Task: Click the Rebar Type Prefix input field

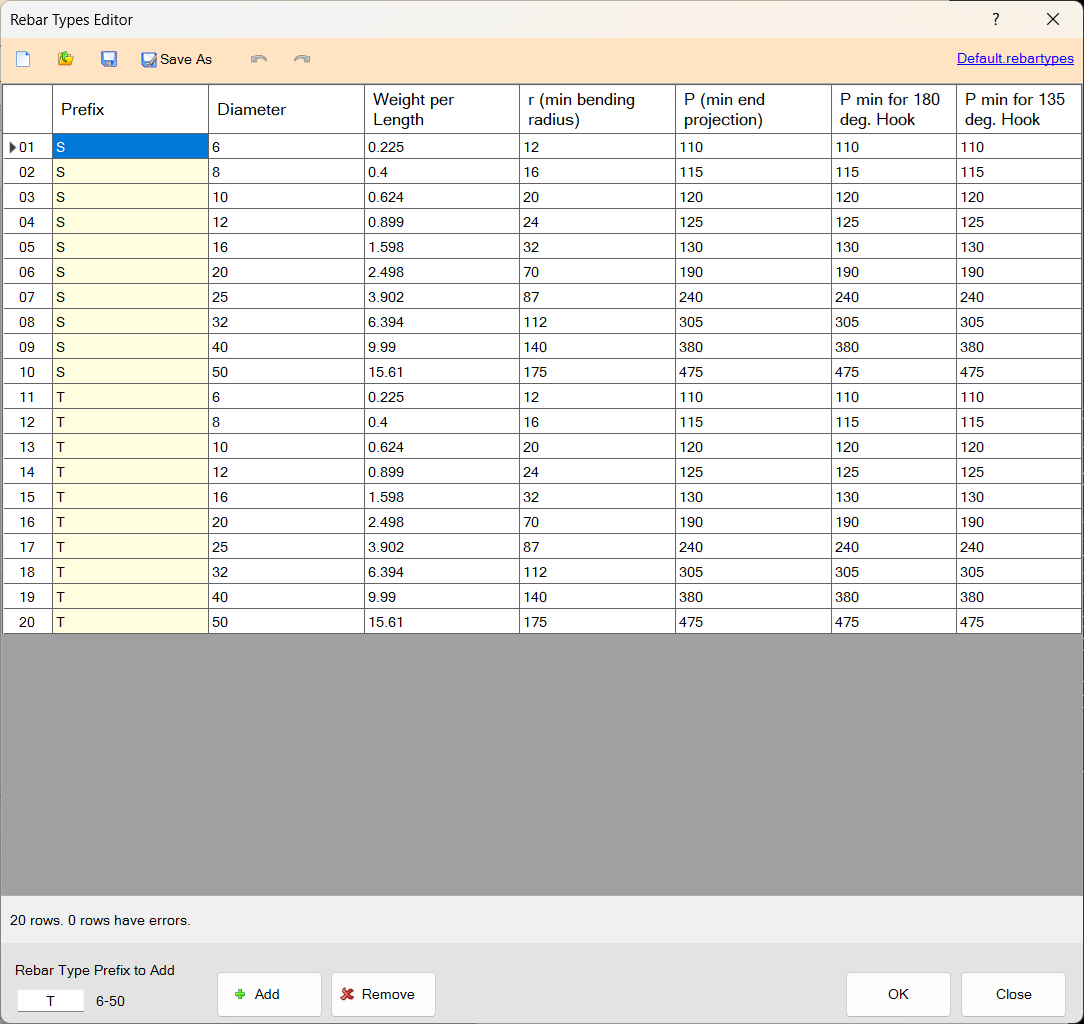Action: [x=51, y=1001]
